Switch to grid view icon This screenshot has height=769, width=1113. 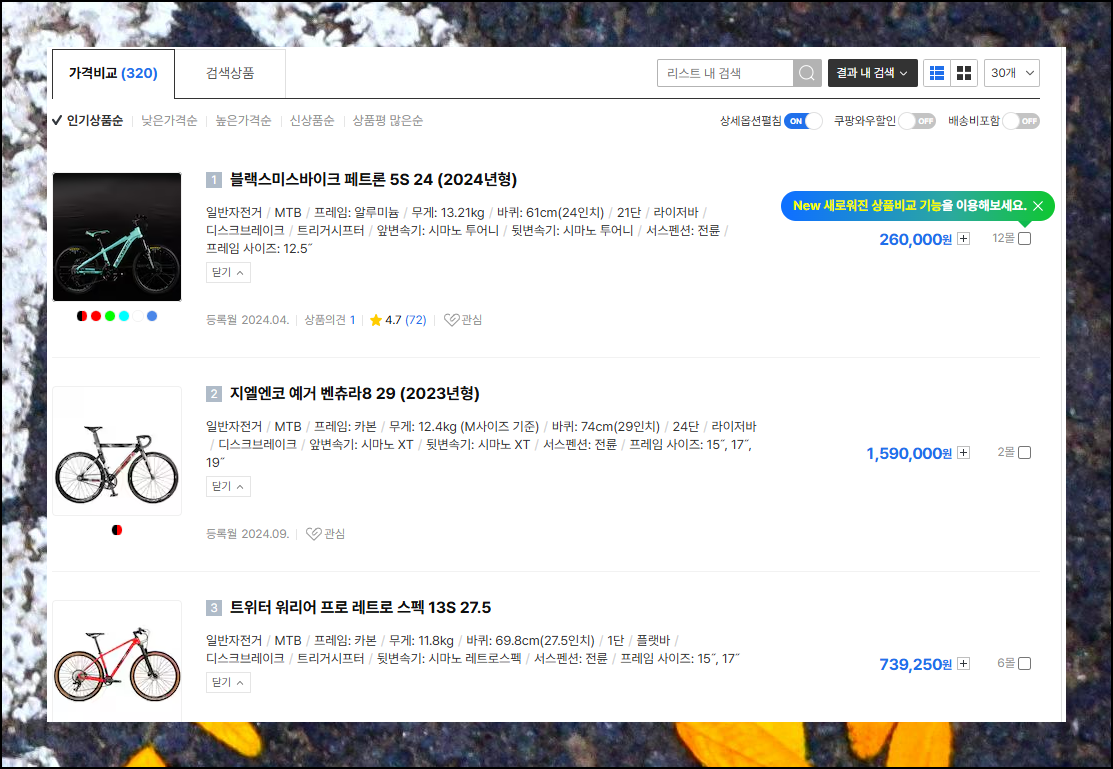(964, 73)
